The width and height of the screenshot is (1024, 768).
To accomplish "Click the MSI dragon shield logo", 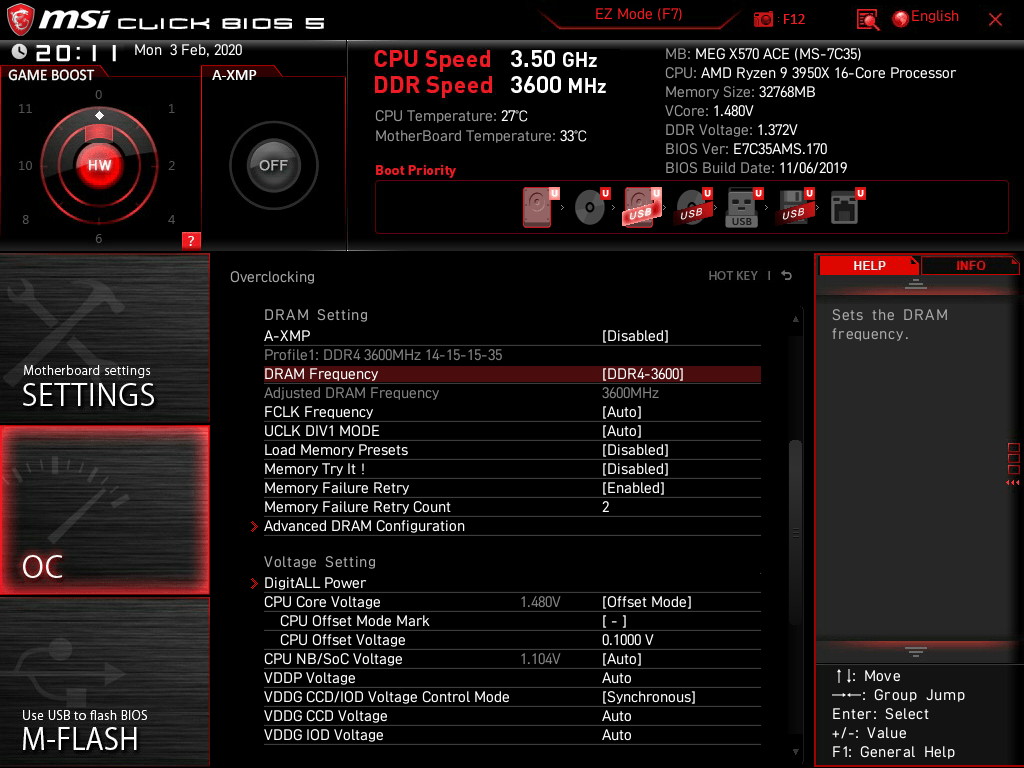I will tap(20, 20).
